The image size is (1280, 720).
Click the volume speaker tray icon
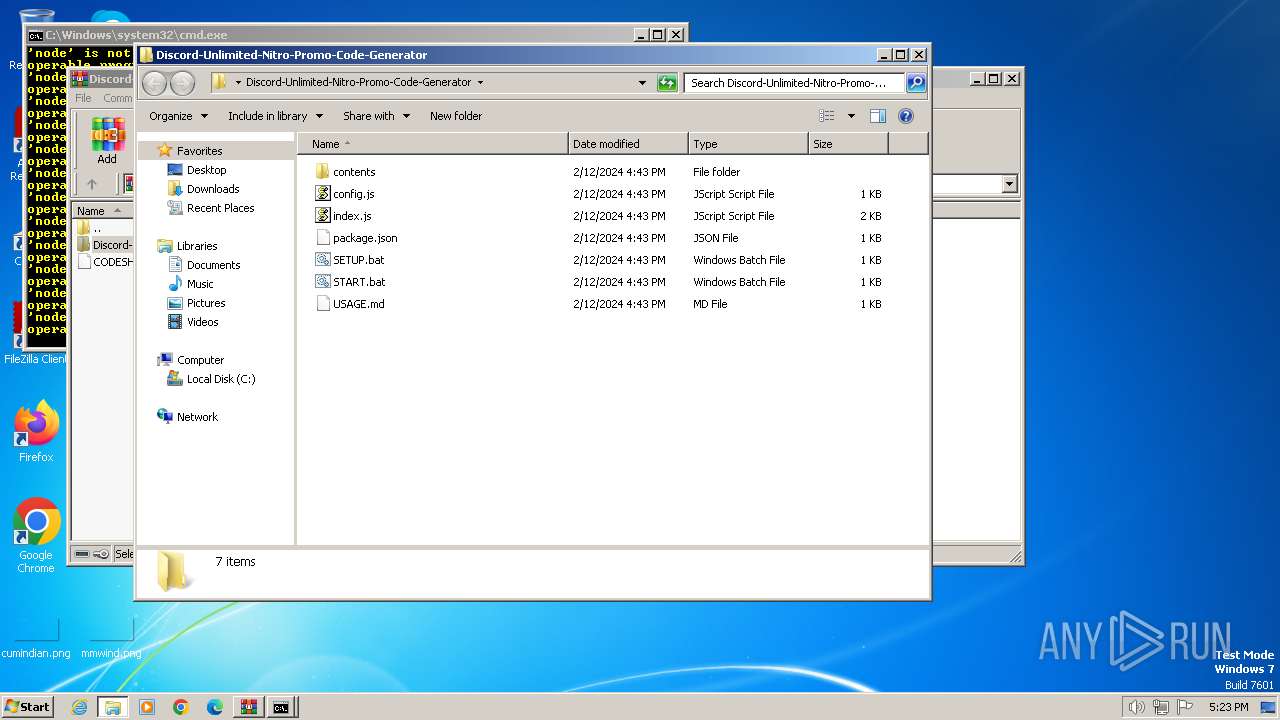tap(1136, 707)
